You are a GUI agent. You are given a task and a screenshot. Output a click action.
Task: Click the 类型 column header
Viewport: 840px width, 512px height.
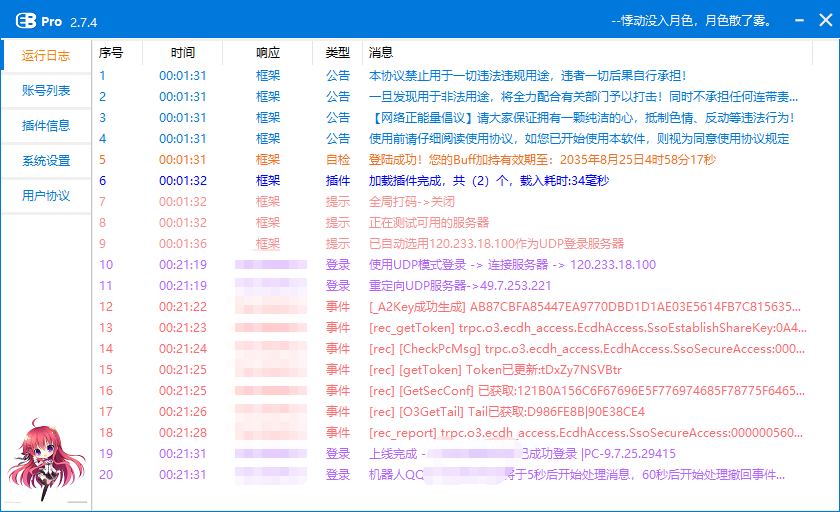338,53
